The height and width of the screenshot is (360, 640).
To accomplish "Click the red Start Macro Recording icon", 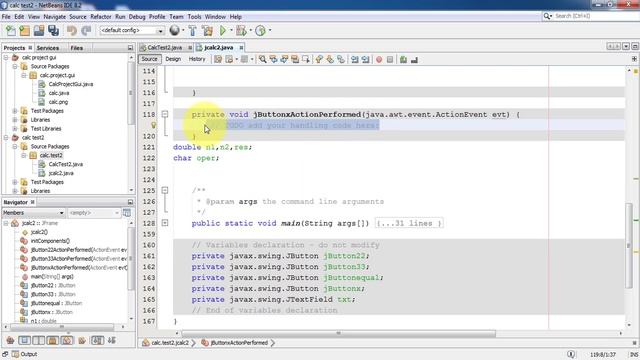I will click(379, 60).
